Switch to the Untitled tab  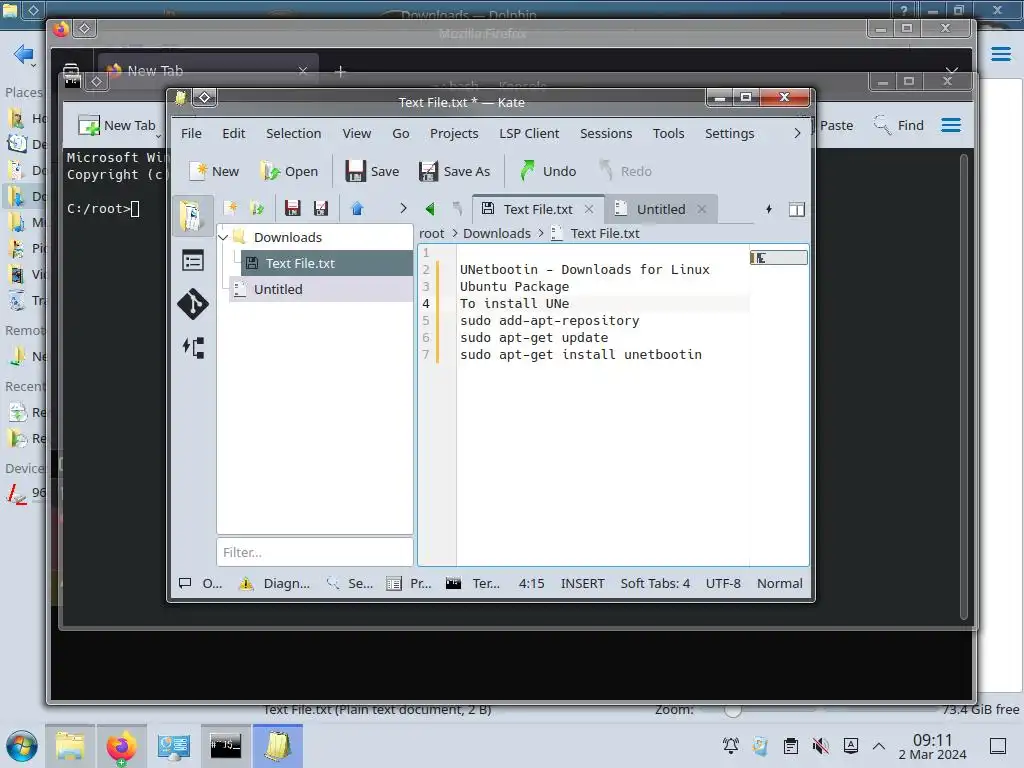[x=660, y=209]
